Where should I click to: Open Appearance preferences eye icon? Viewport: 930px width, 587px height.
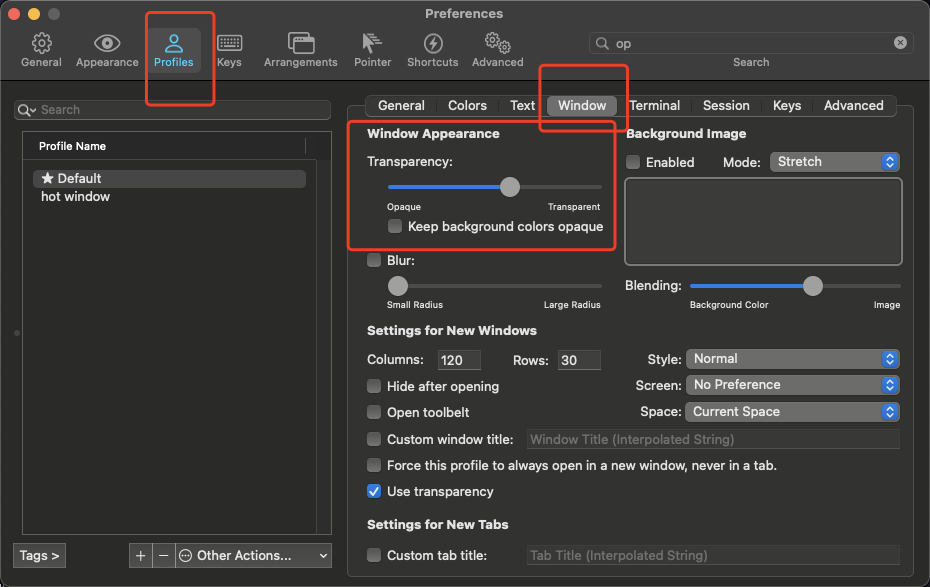pyautogui.click(x=107, y=43)
